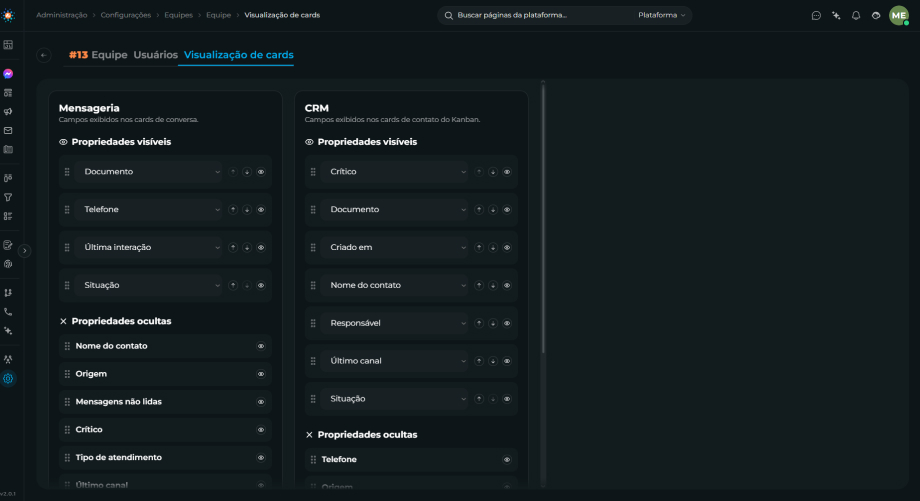
Task: Open the mail envelope icon in the sidebar
Action: tap(8, 130)
